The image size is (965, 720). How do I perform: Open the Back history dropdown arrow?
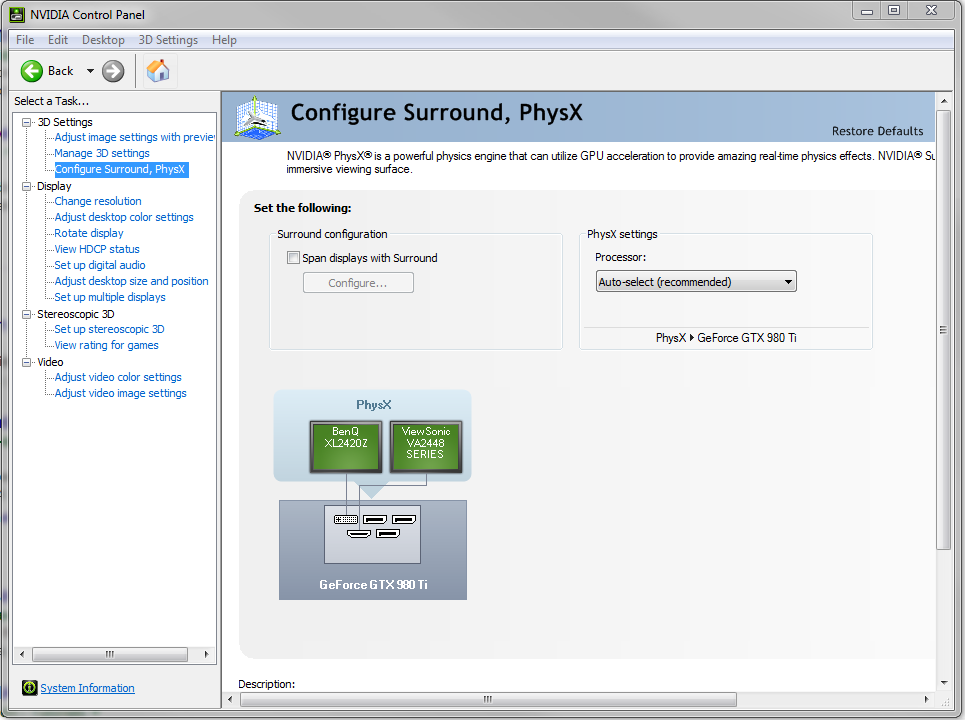click(90, 71)
